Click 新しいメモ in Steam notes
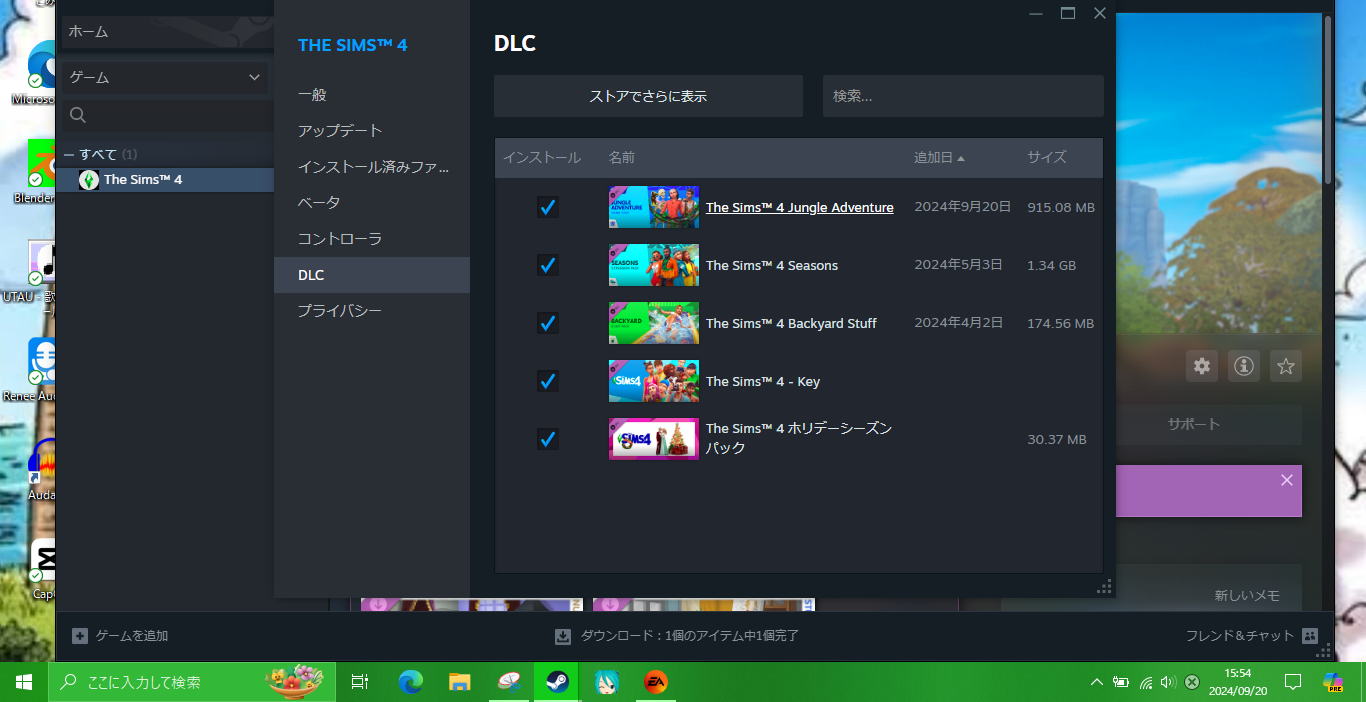The image size is (1366, 702). 1247,595
